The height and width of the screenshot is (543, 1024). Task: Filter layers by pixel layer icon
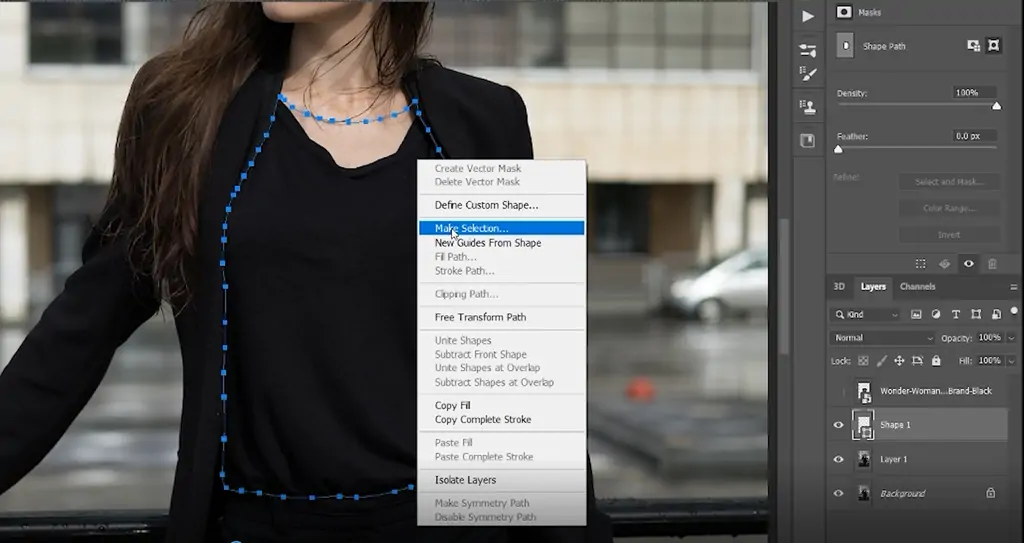(916, 314)
